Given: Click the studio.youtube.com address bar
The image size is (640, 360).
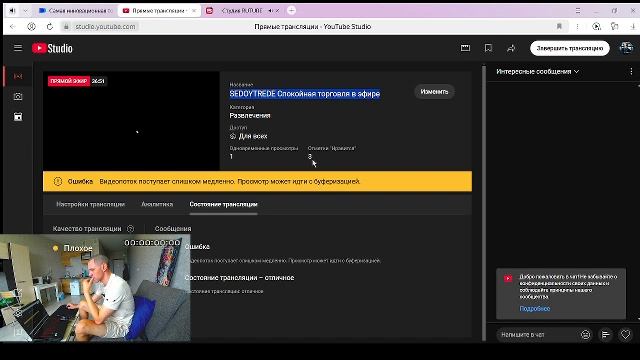Looking at the screenshot, I should [105, 27].
